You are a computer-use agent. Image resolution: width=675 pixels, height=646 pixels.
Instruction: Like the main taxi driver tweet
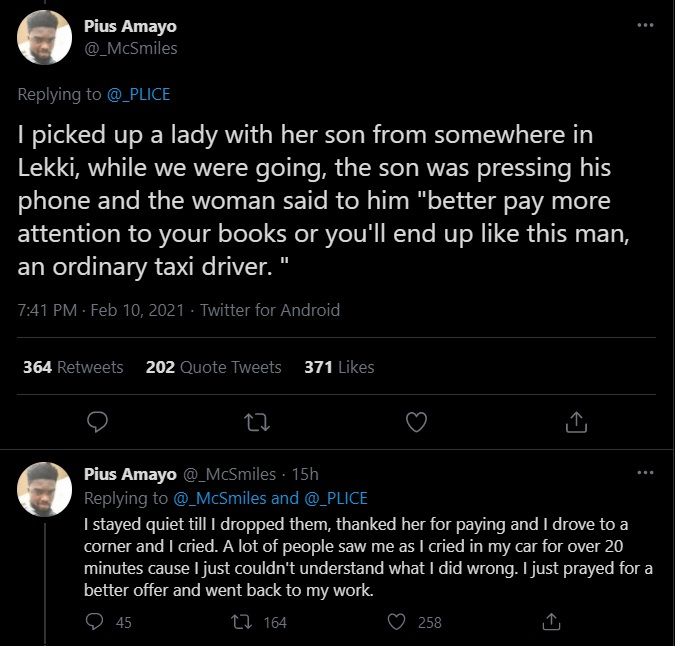416,422
